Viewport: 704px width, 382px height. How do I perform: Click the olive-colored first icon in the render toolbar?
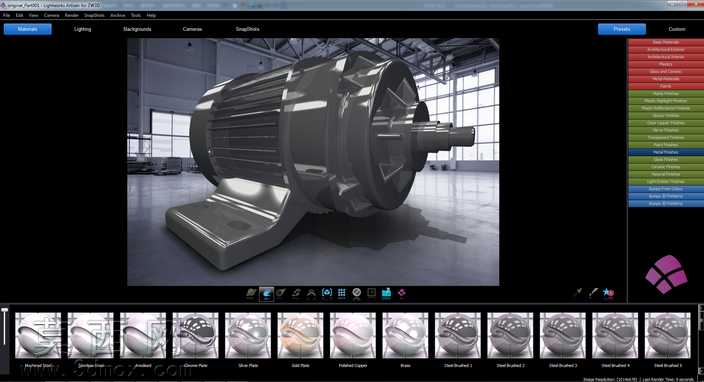point(251,293)
